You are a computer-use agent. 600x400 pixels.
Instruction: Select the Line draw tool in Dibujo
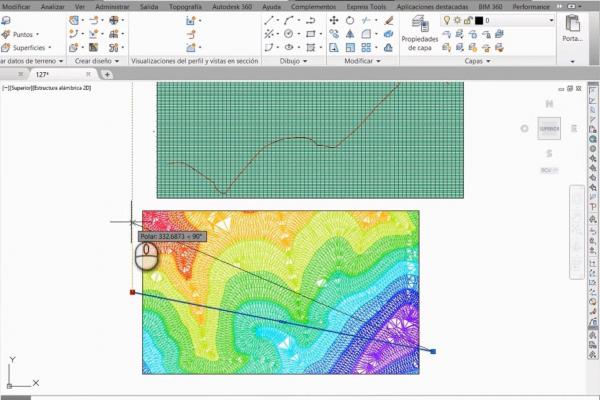click(x=270, y=19)
